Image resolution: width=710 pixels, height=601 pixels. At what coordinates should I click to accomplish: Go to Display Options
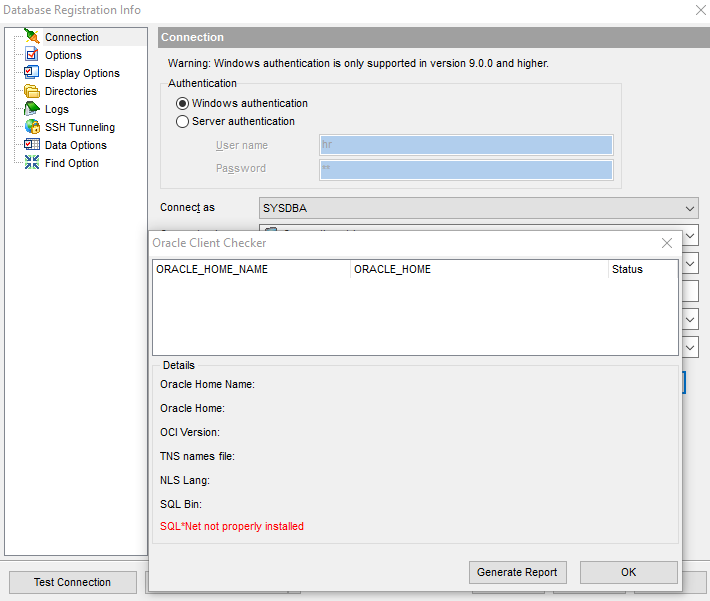pos(82,73)
